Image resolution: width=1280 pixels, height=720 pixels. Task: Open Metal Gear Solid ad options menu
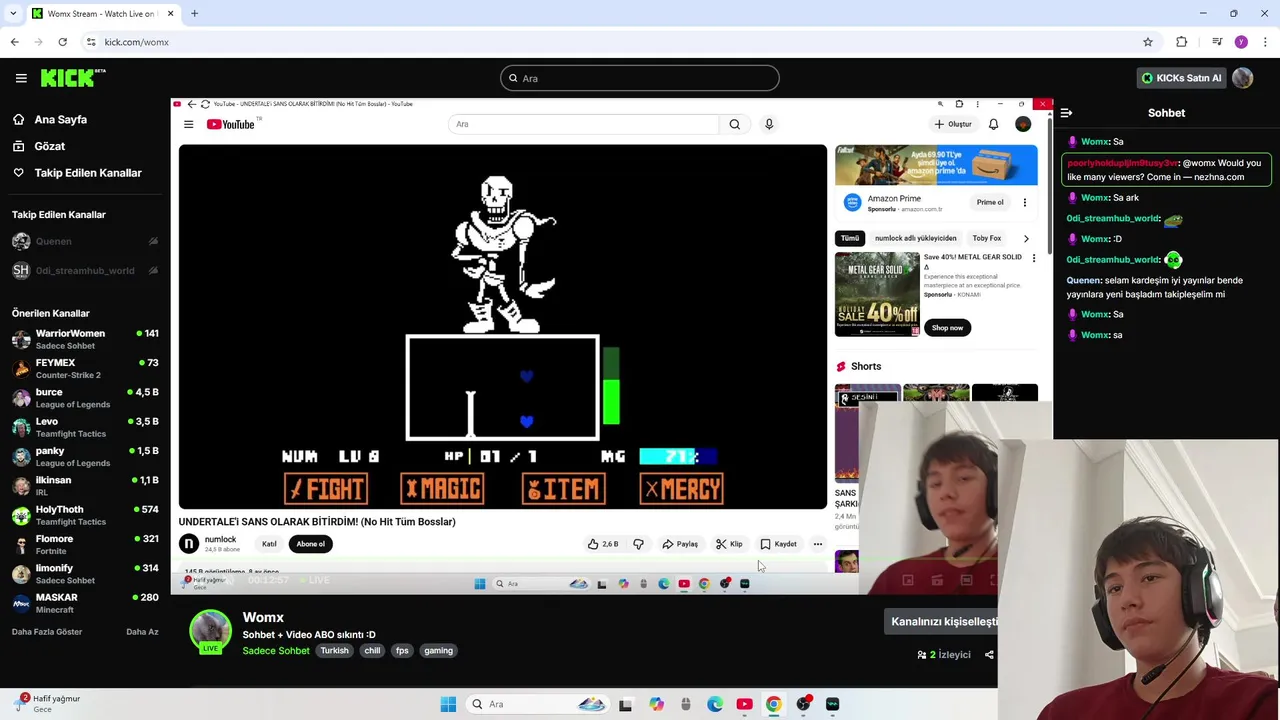(1034, 258)
